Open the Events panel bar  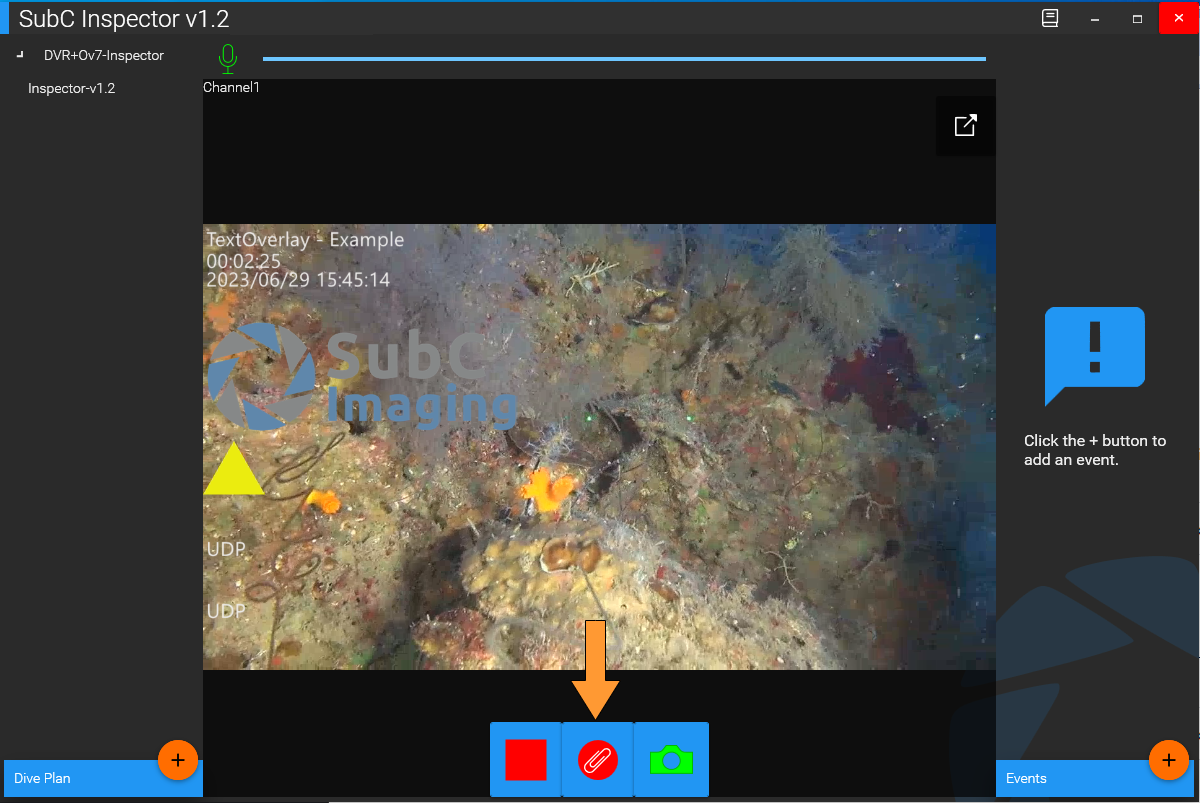click(x=1060, y=779)
